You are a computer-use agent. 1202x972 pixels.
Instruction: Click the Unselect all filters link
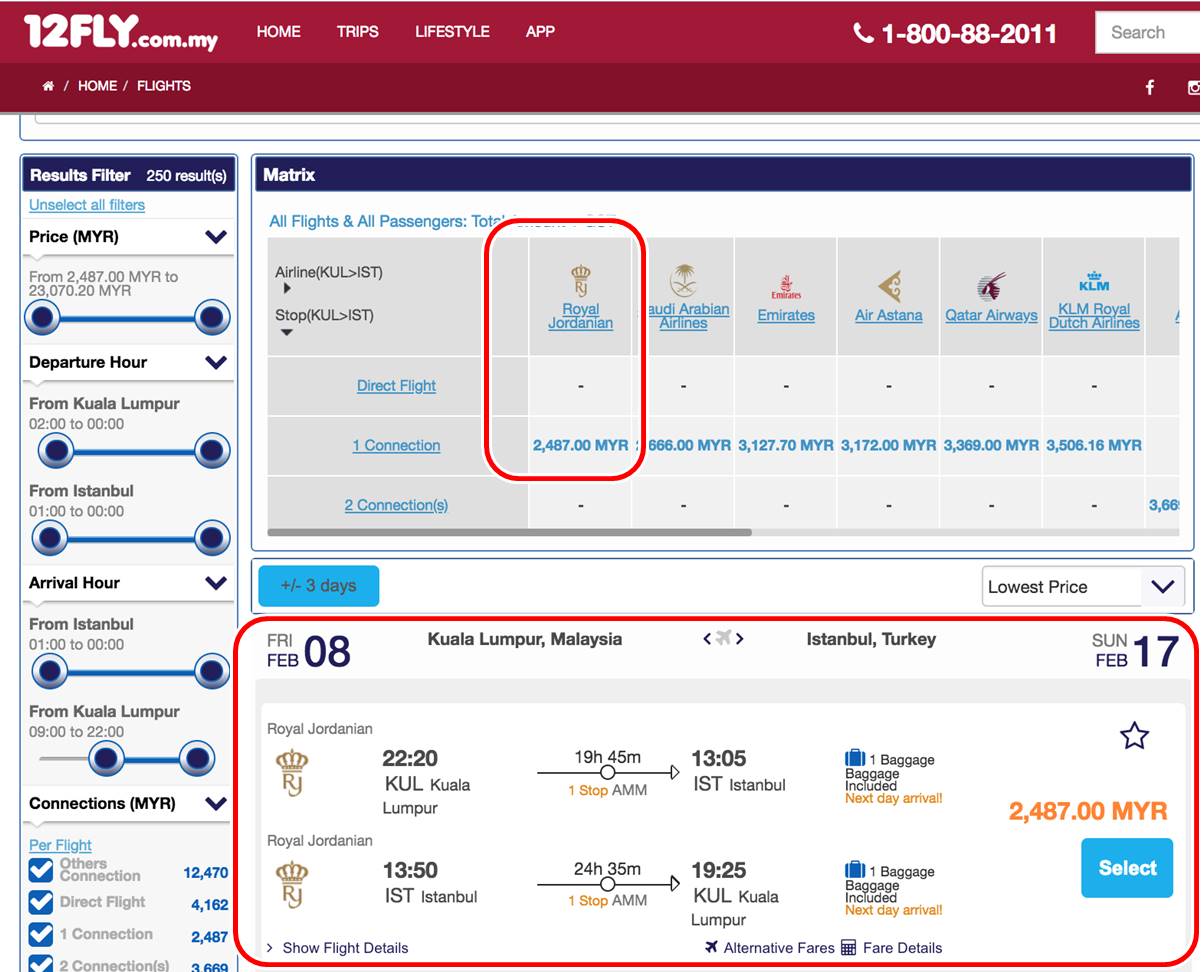87,205
